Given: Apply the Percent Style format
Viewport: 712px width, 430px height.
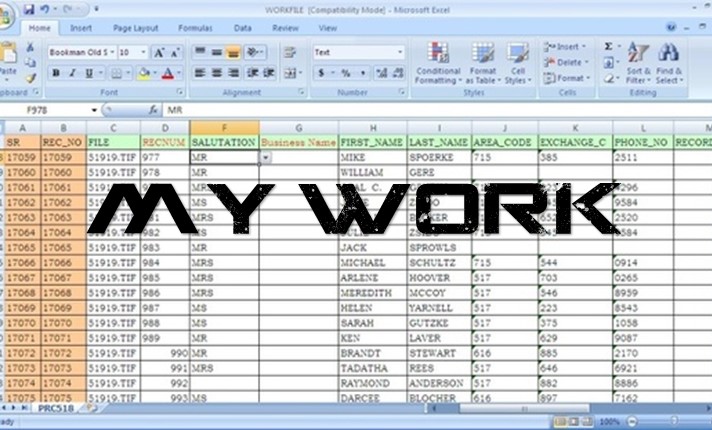Looking at the screenshot, I should click(346, 73).
